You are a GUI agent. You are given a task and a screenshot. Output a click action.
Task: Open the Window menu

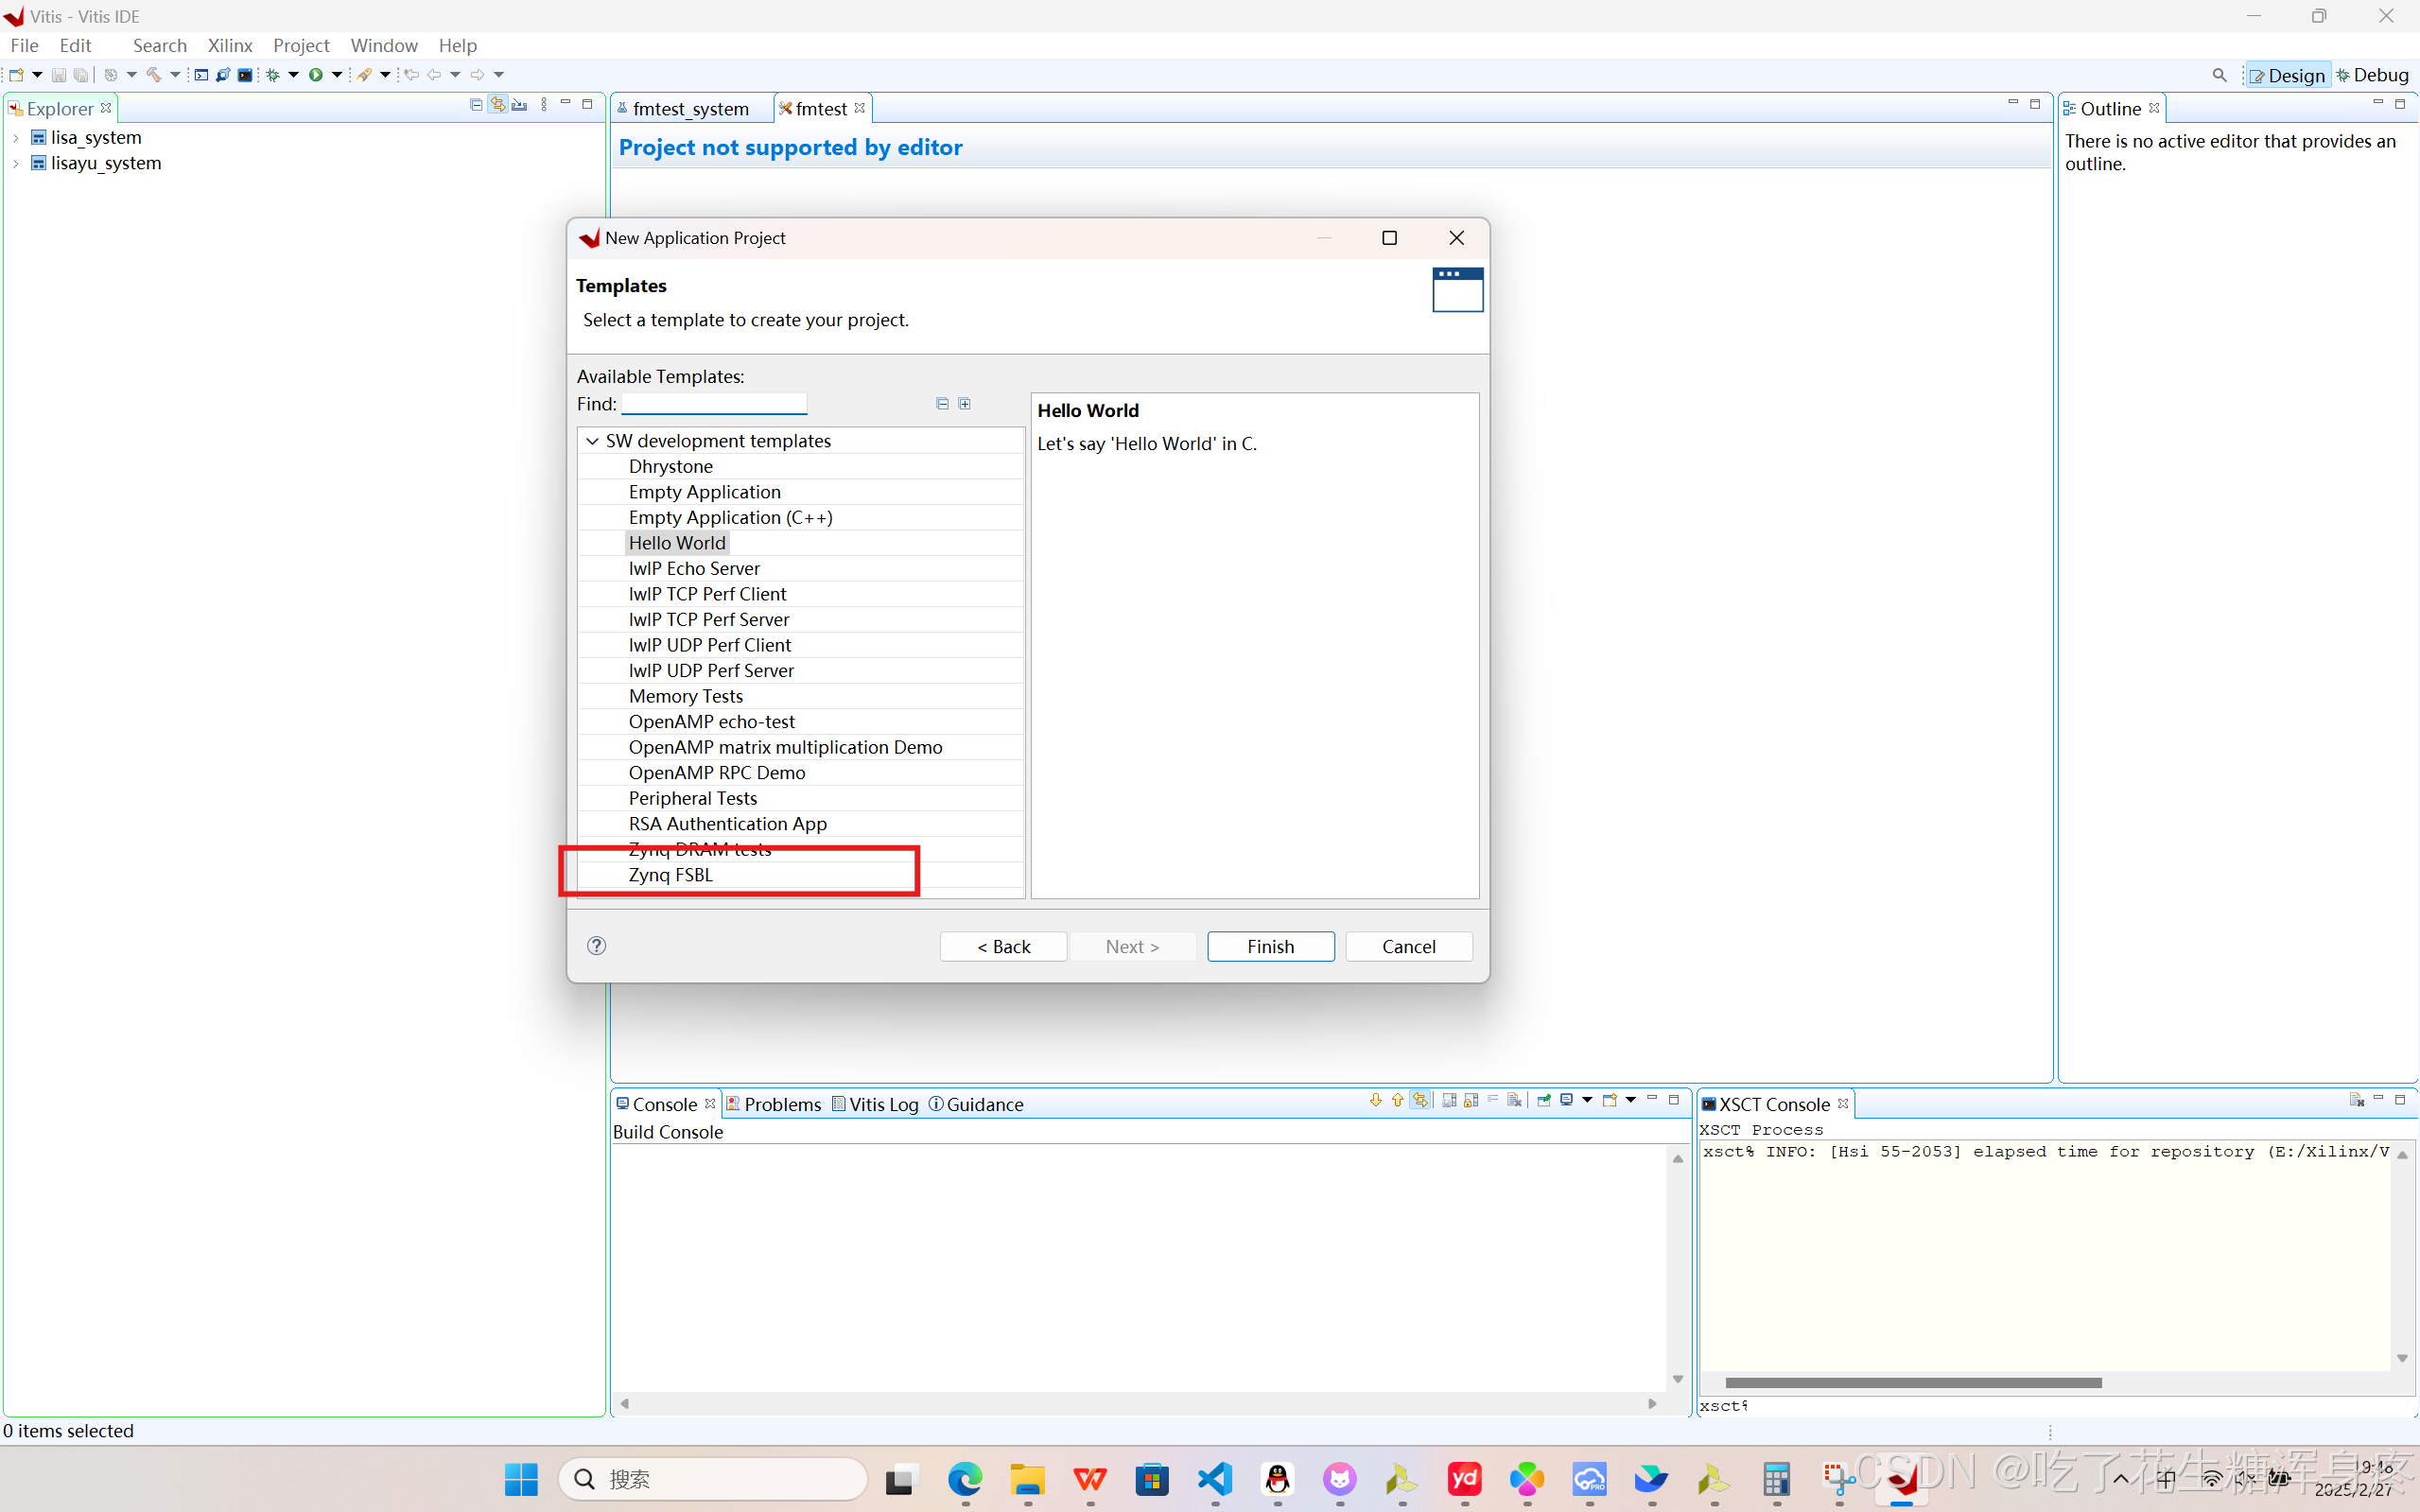(384, 45)
